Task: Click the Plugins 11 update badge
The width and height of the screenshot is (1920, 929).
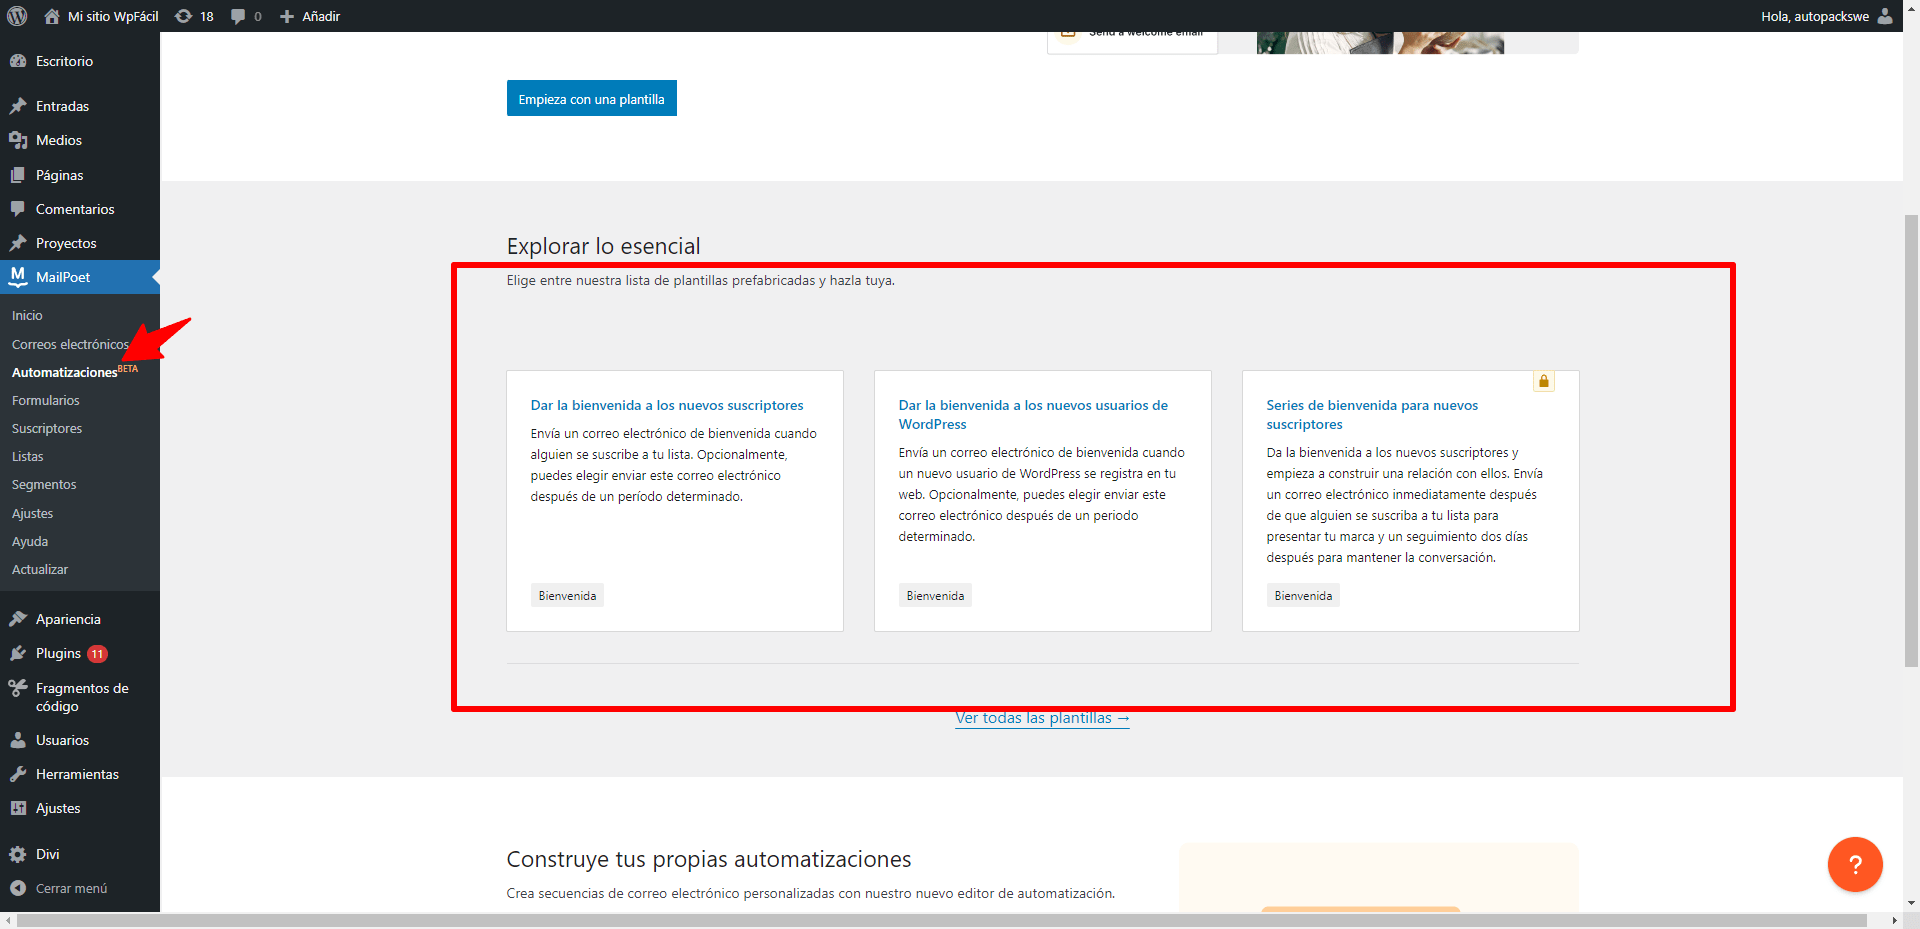Action: point(97,654)
